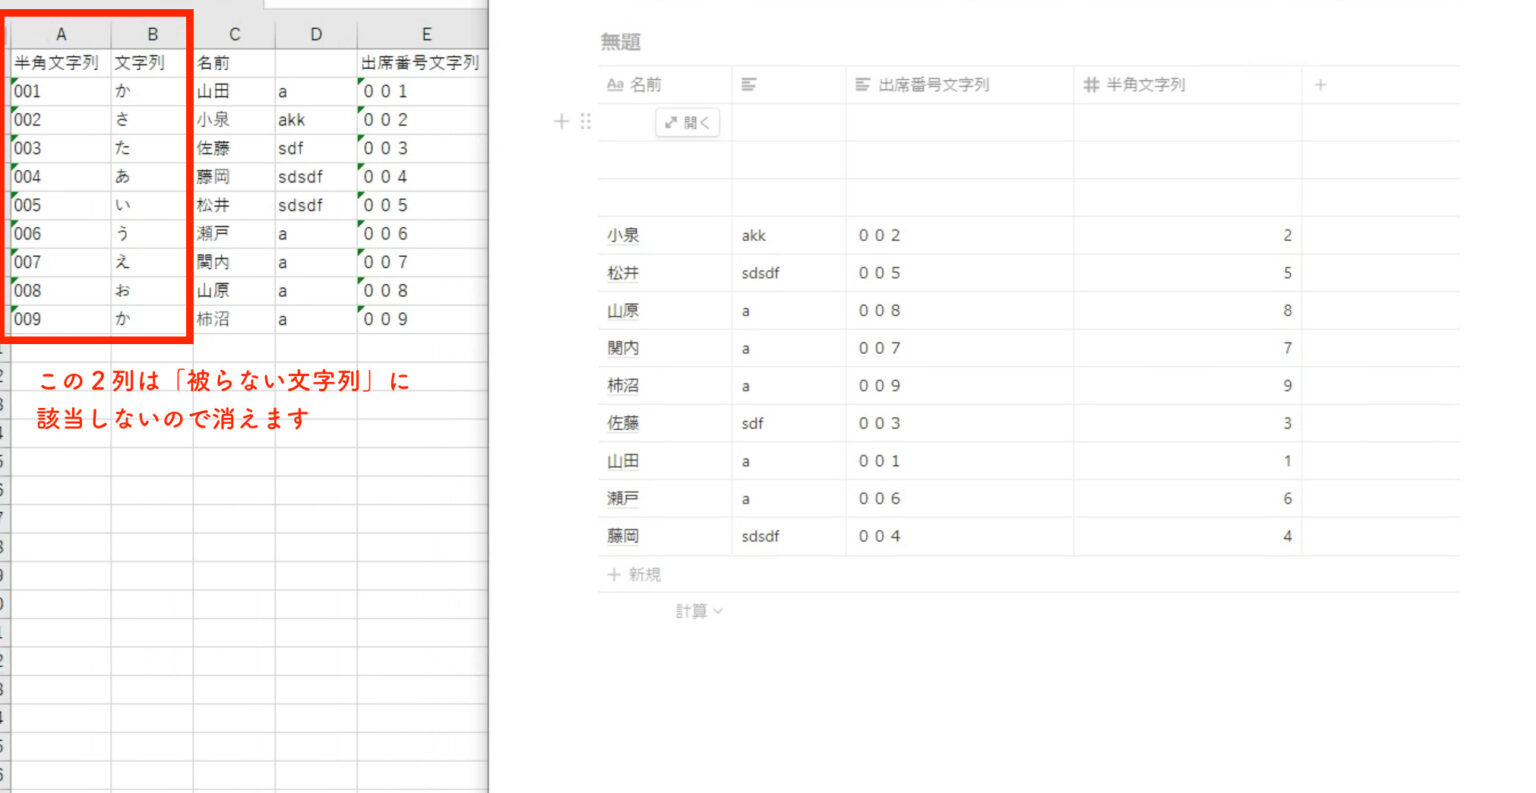Add a new row with the 新規 button
Image resolution: width=1536 pixels, height=793 pixels.
(x=635, y=575)
